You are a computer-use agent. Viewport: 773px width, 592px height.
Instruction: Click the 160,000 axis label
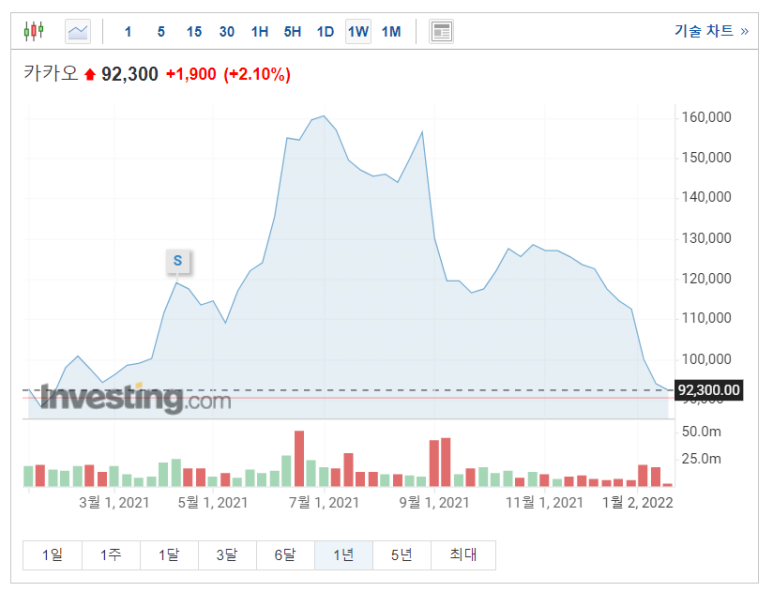(706, 117)
